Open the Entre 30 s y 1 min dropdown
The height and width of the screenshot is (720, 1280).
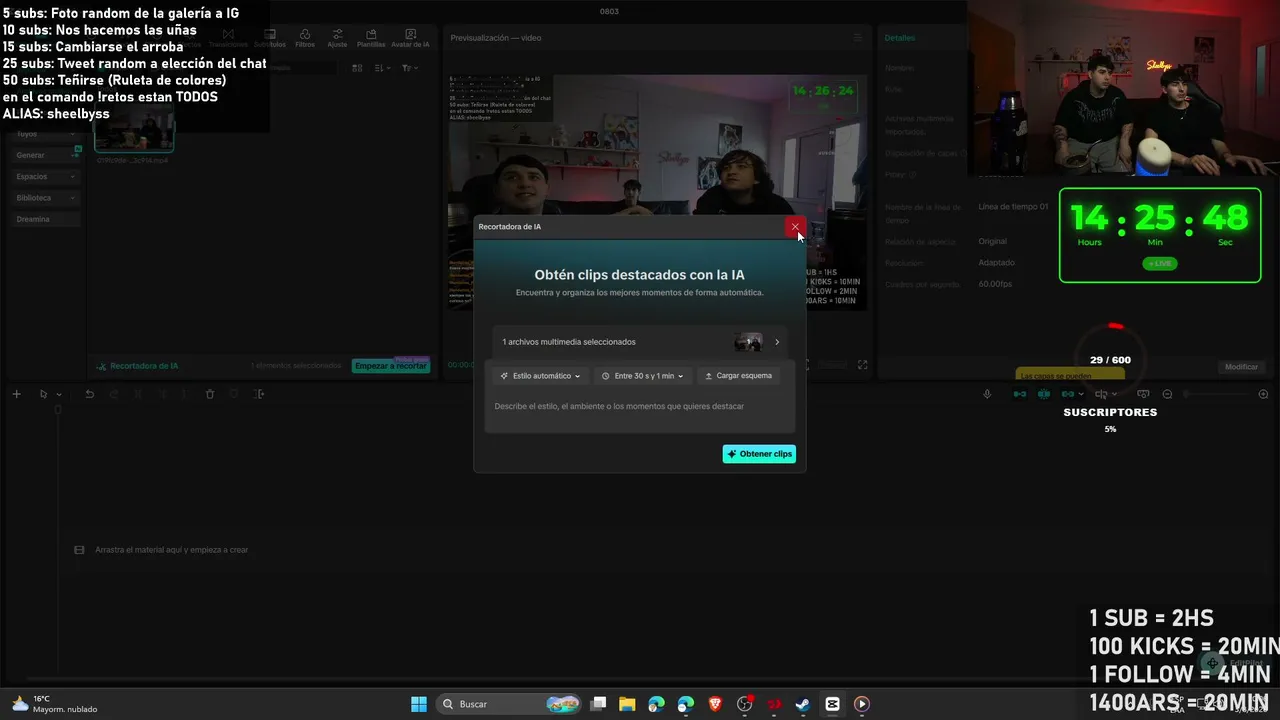tap(643, 376)
